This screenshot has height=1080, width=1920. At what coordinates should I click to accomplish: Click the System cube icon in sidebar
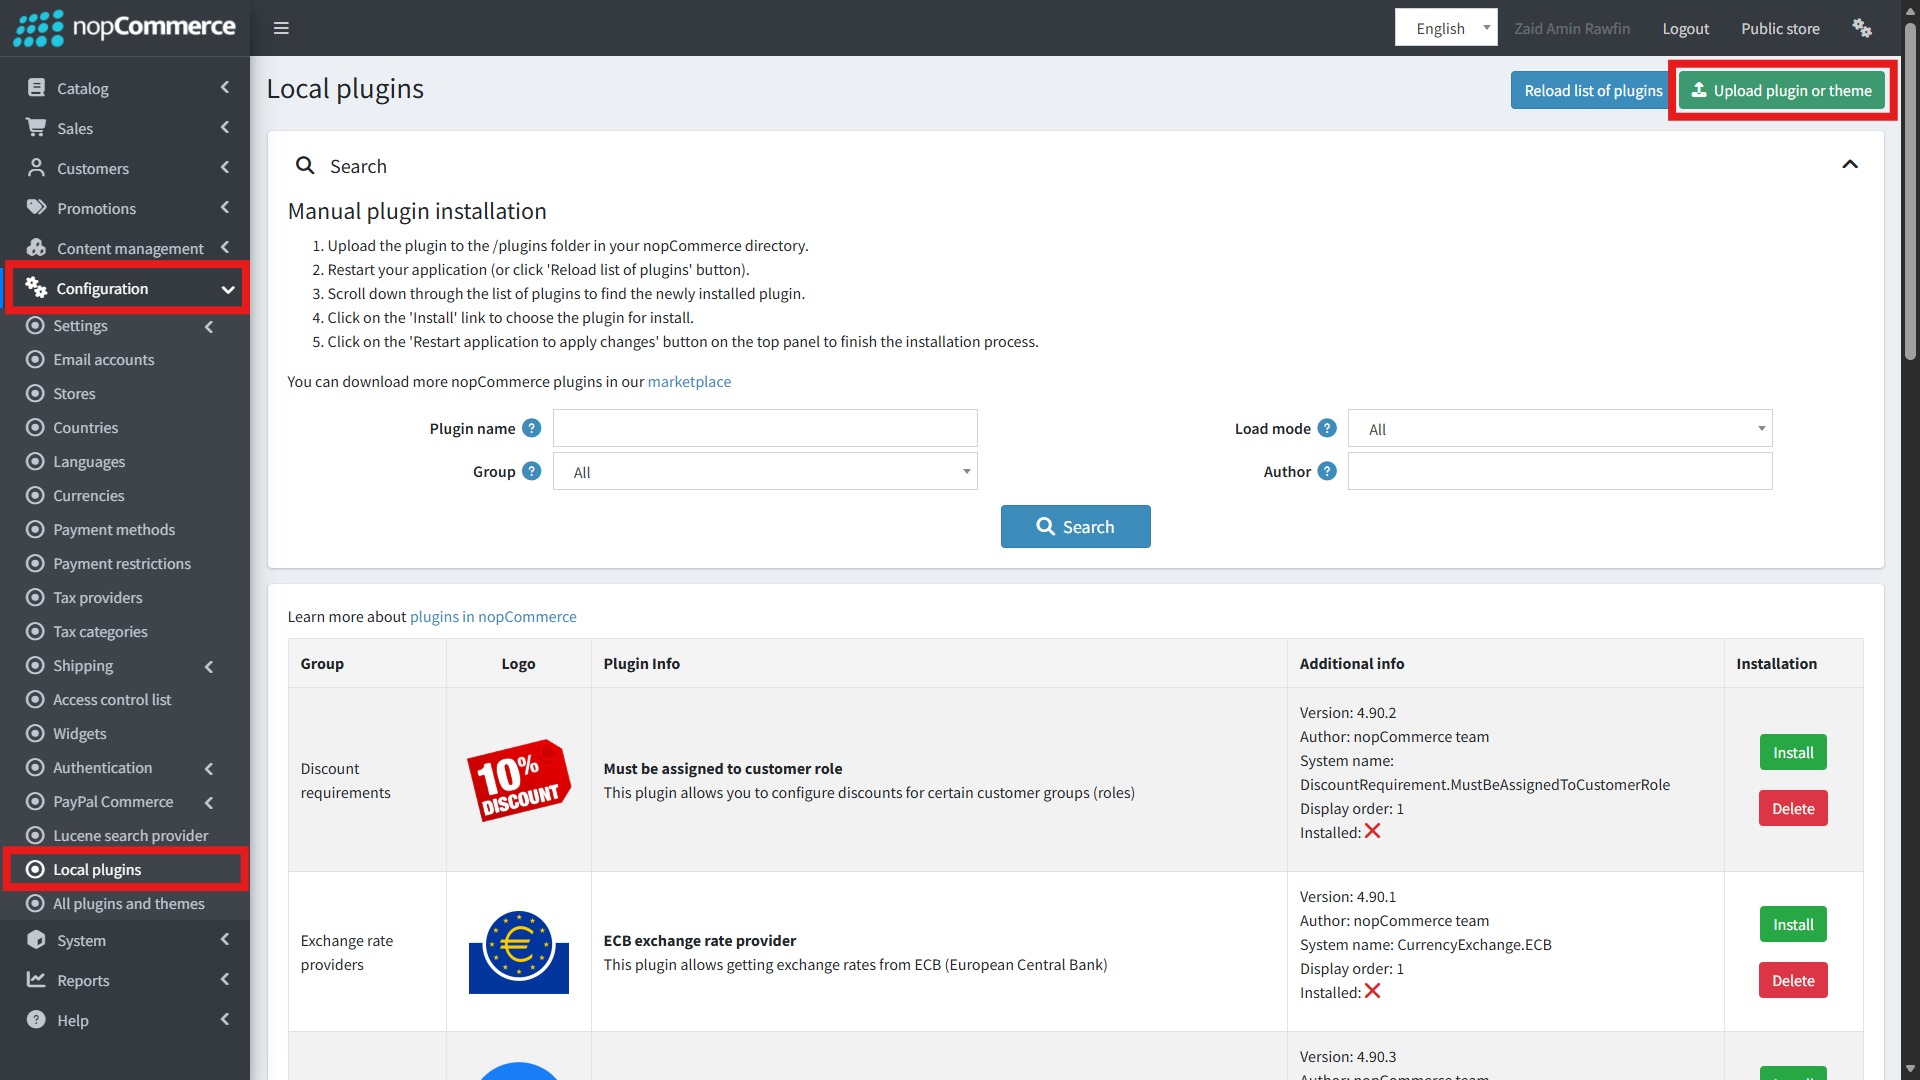[x=36, y=940]
